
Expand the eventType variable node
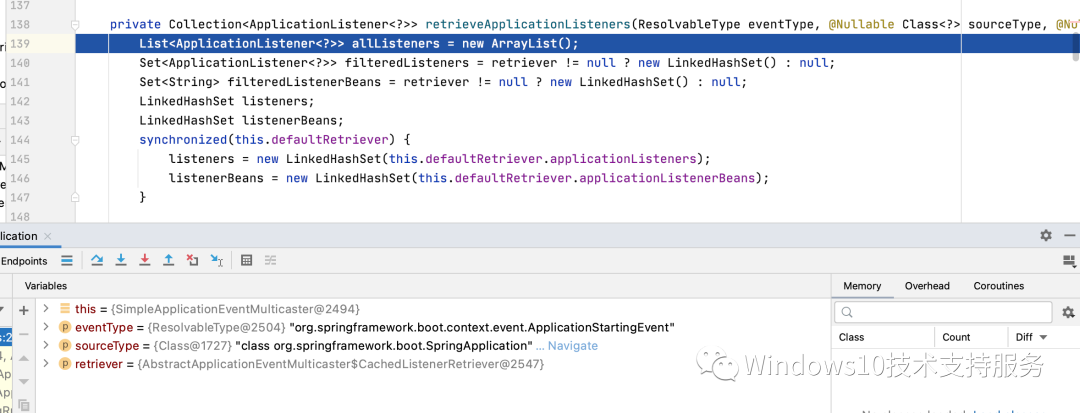coord(46,327)
